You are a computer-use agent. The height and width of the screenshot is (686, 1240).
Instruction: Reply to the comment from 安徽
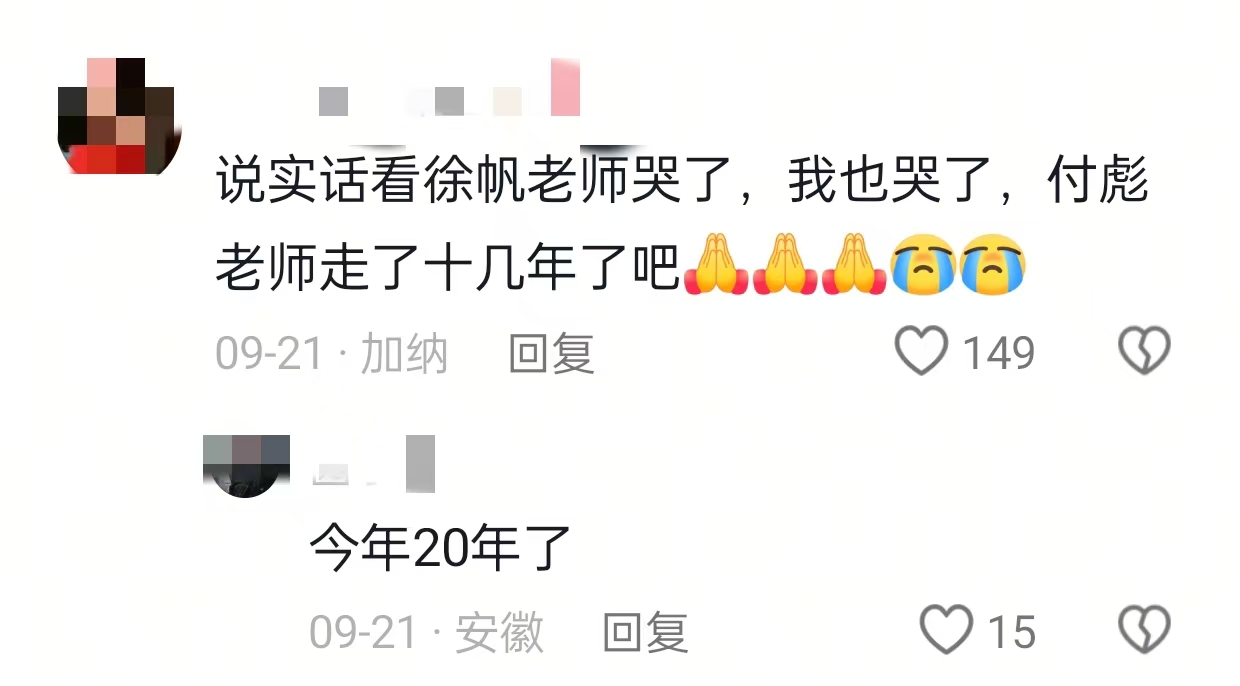tap(645, 632)
